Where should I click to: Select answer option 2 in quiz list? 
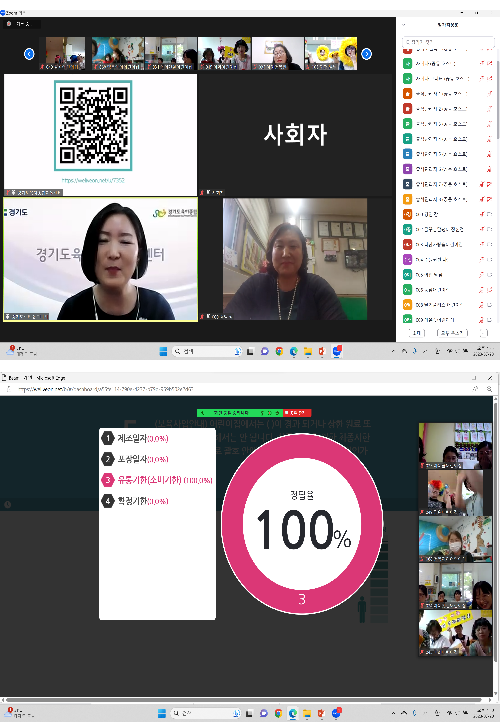[135, 459]
